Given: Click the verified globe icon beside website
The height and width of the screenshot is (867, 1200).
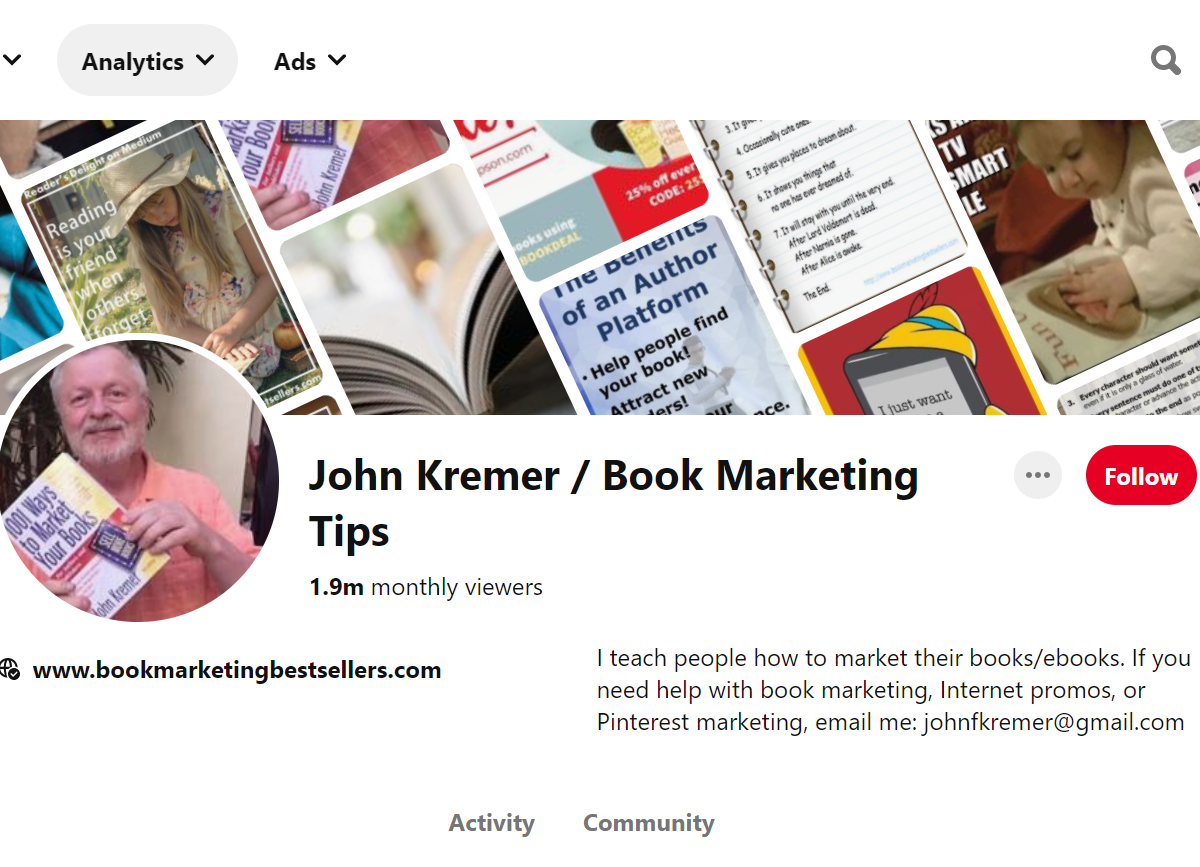Looking at the screenshot, I should [10, 670].
